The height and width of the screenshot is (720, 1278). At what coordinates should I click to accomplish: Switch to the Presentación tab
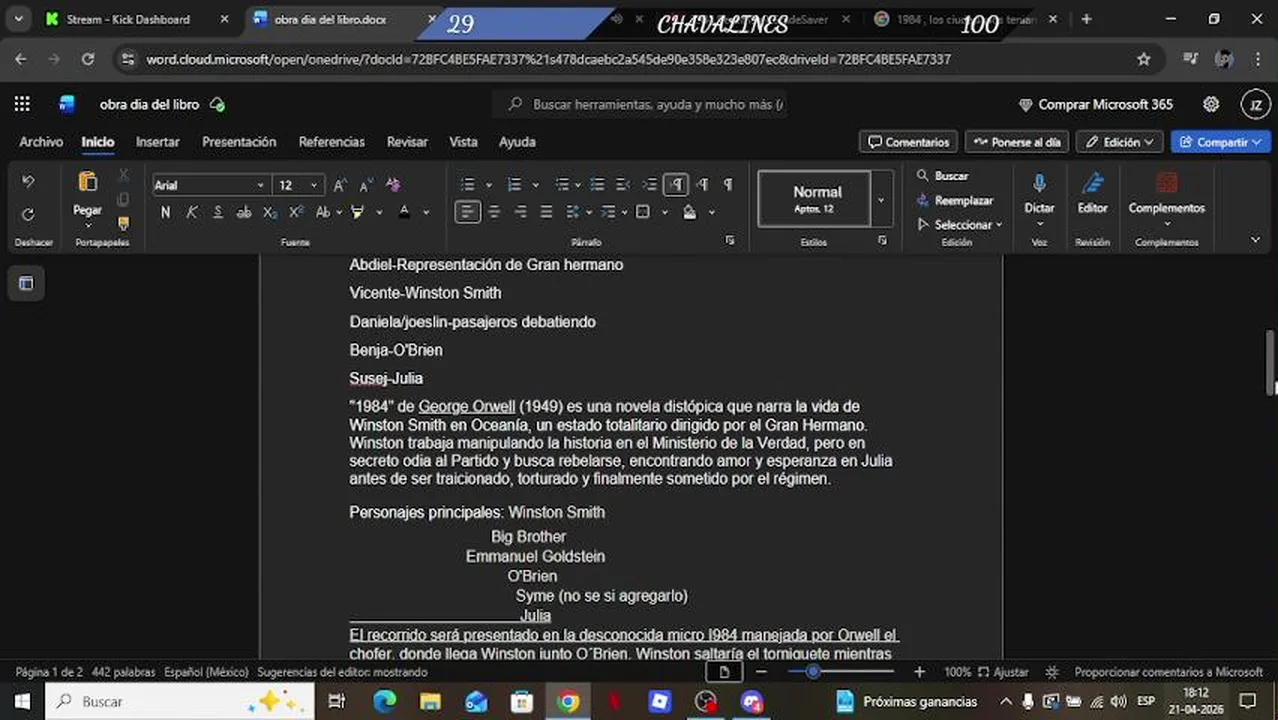[x=239, y=142]
